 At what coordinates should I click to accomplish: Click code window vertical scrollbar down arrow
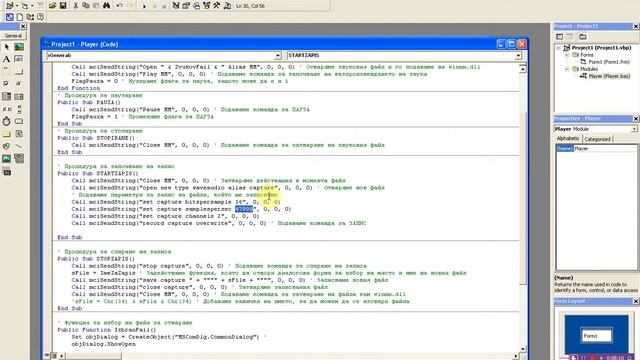pos(522,349)
